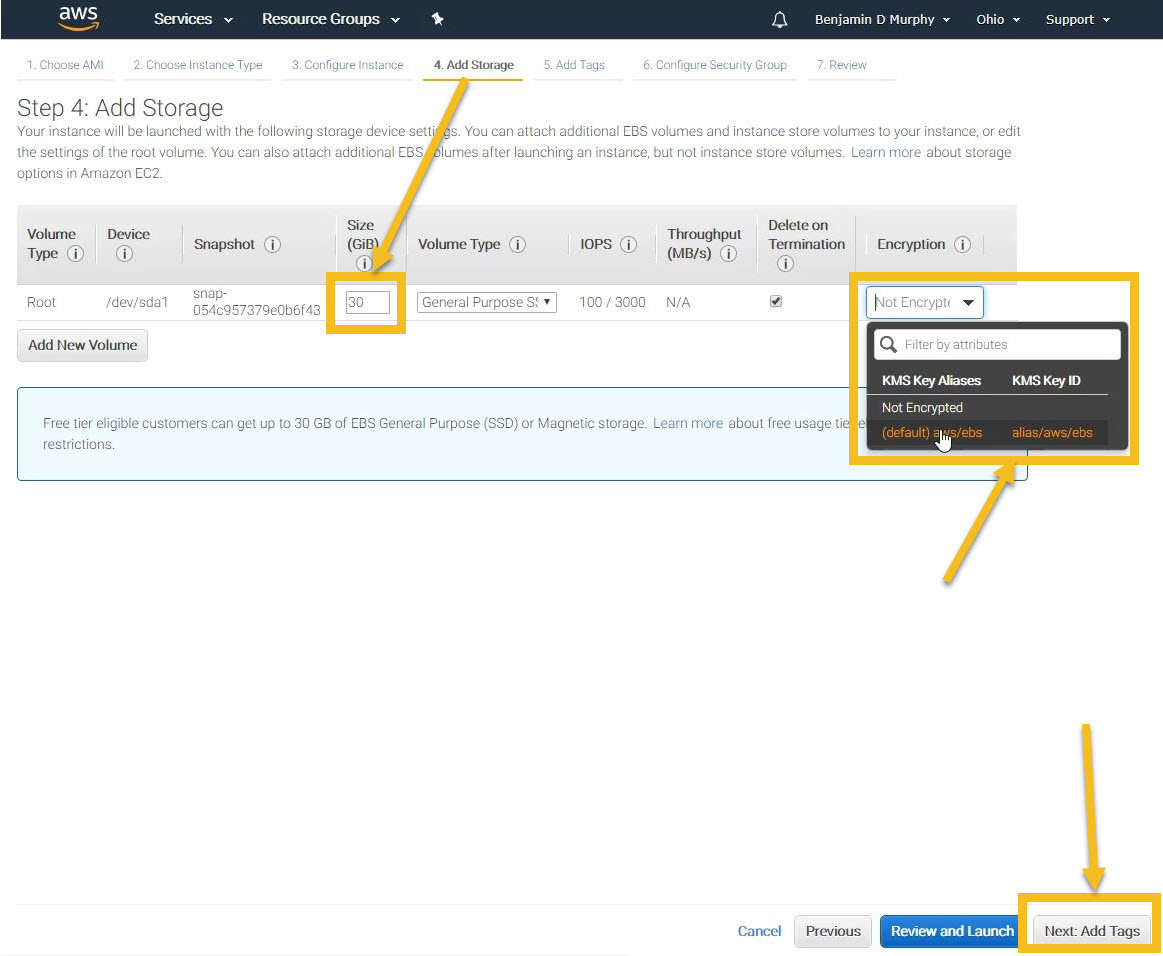Click the 100 / 3000 IOPS value
Screen dimensions: 1163x956
[x=612, y=302]
